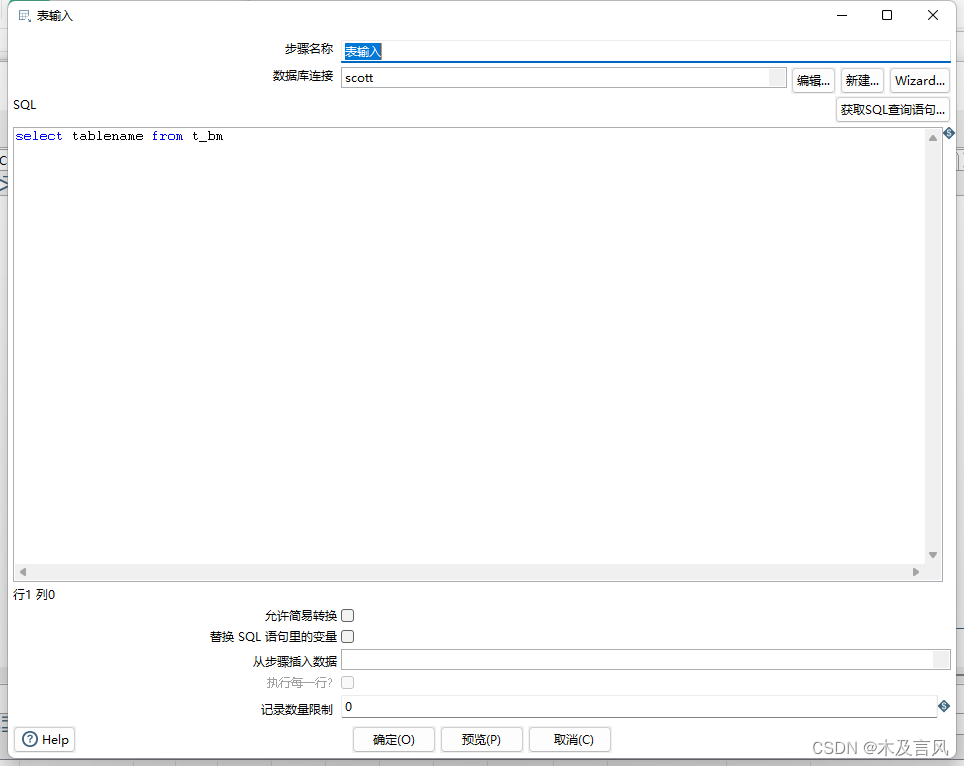Click the 获取SQL查询语句... button
964x766 pixels.
[893, 109]
